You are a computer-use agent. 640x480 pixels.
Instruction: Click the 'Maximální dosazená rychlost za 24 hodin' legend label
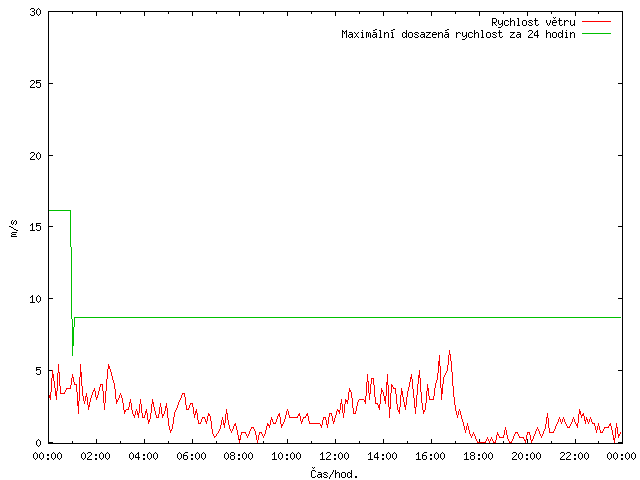(458, 34)
